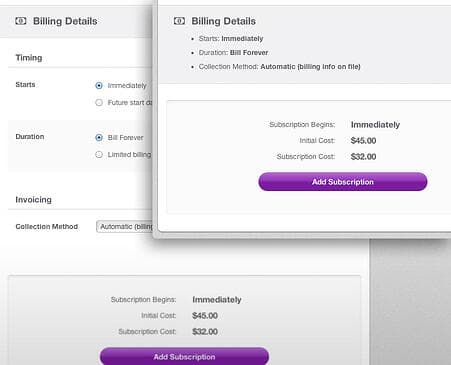The image size is (451, 365).
Task: Click Add Subscription in the front panel
Action: click(343, 182)
